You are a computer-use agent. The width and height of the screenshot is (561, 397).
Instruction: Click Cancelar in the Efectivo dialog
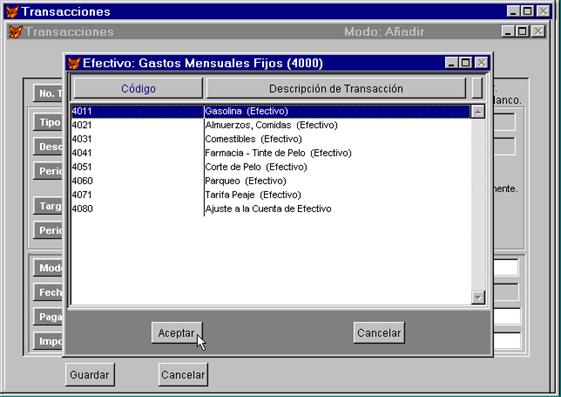(x=379, y=333)
